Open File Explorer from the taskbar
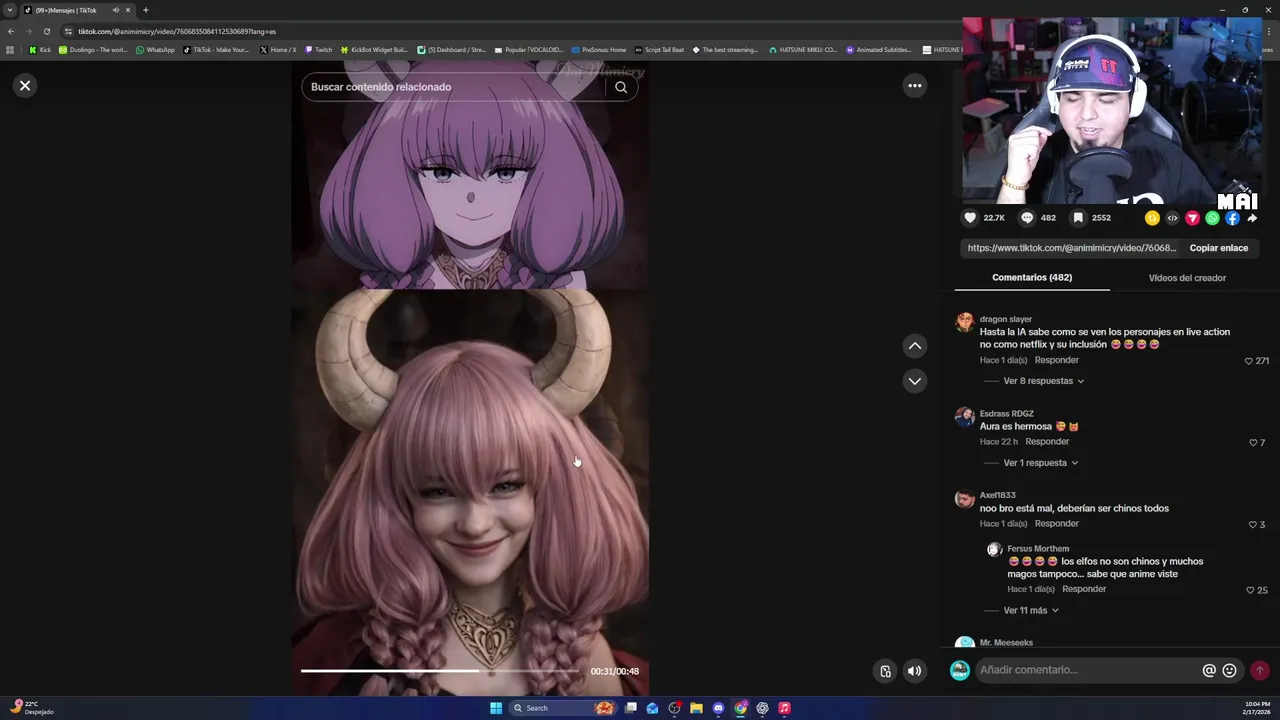This screenshot has height=720, width=1280. [x=696, y=708]
